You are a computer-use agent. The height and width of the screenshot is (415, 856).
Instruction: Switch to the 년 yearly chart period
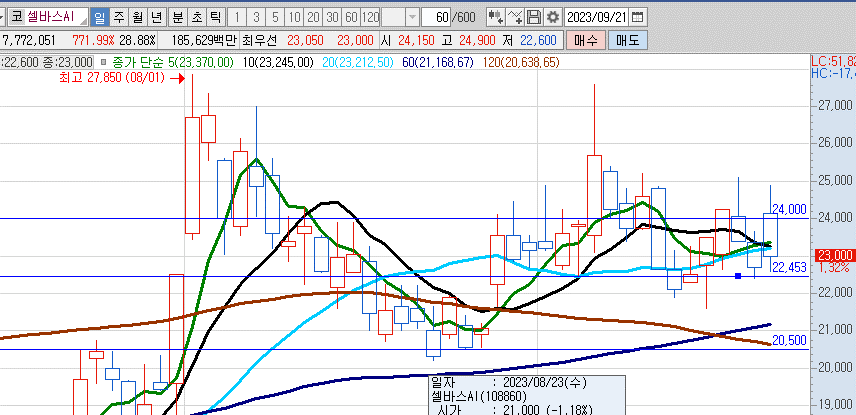pyautogui.click(x=157, y=17)
